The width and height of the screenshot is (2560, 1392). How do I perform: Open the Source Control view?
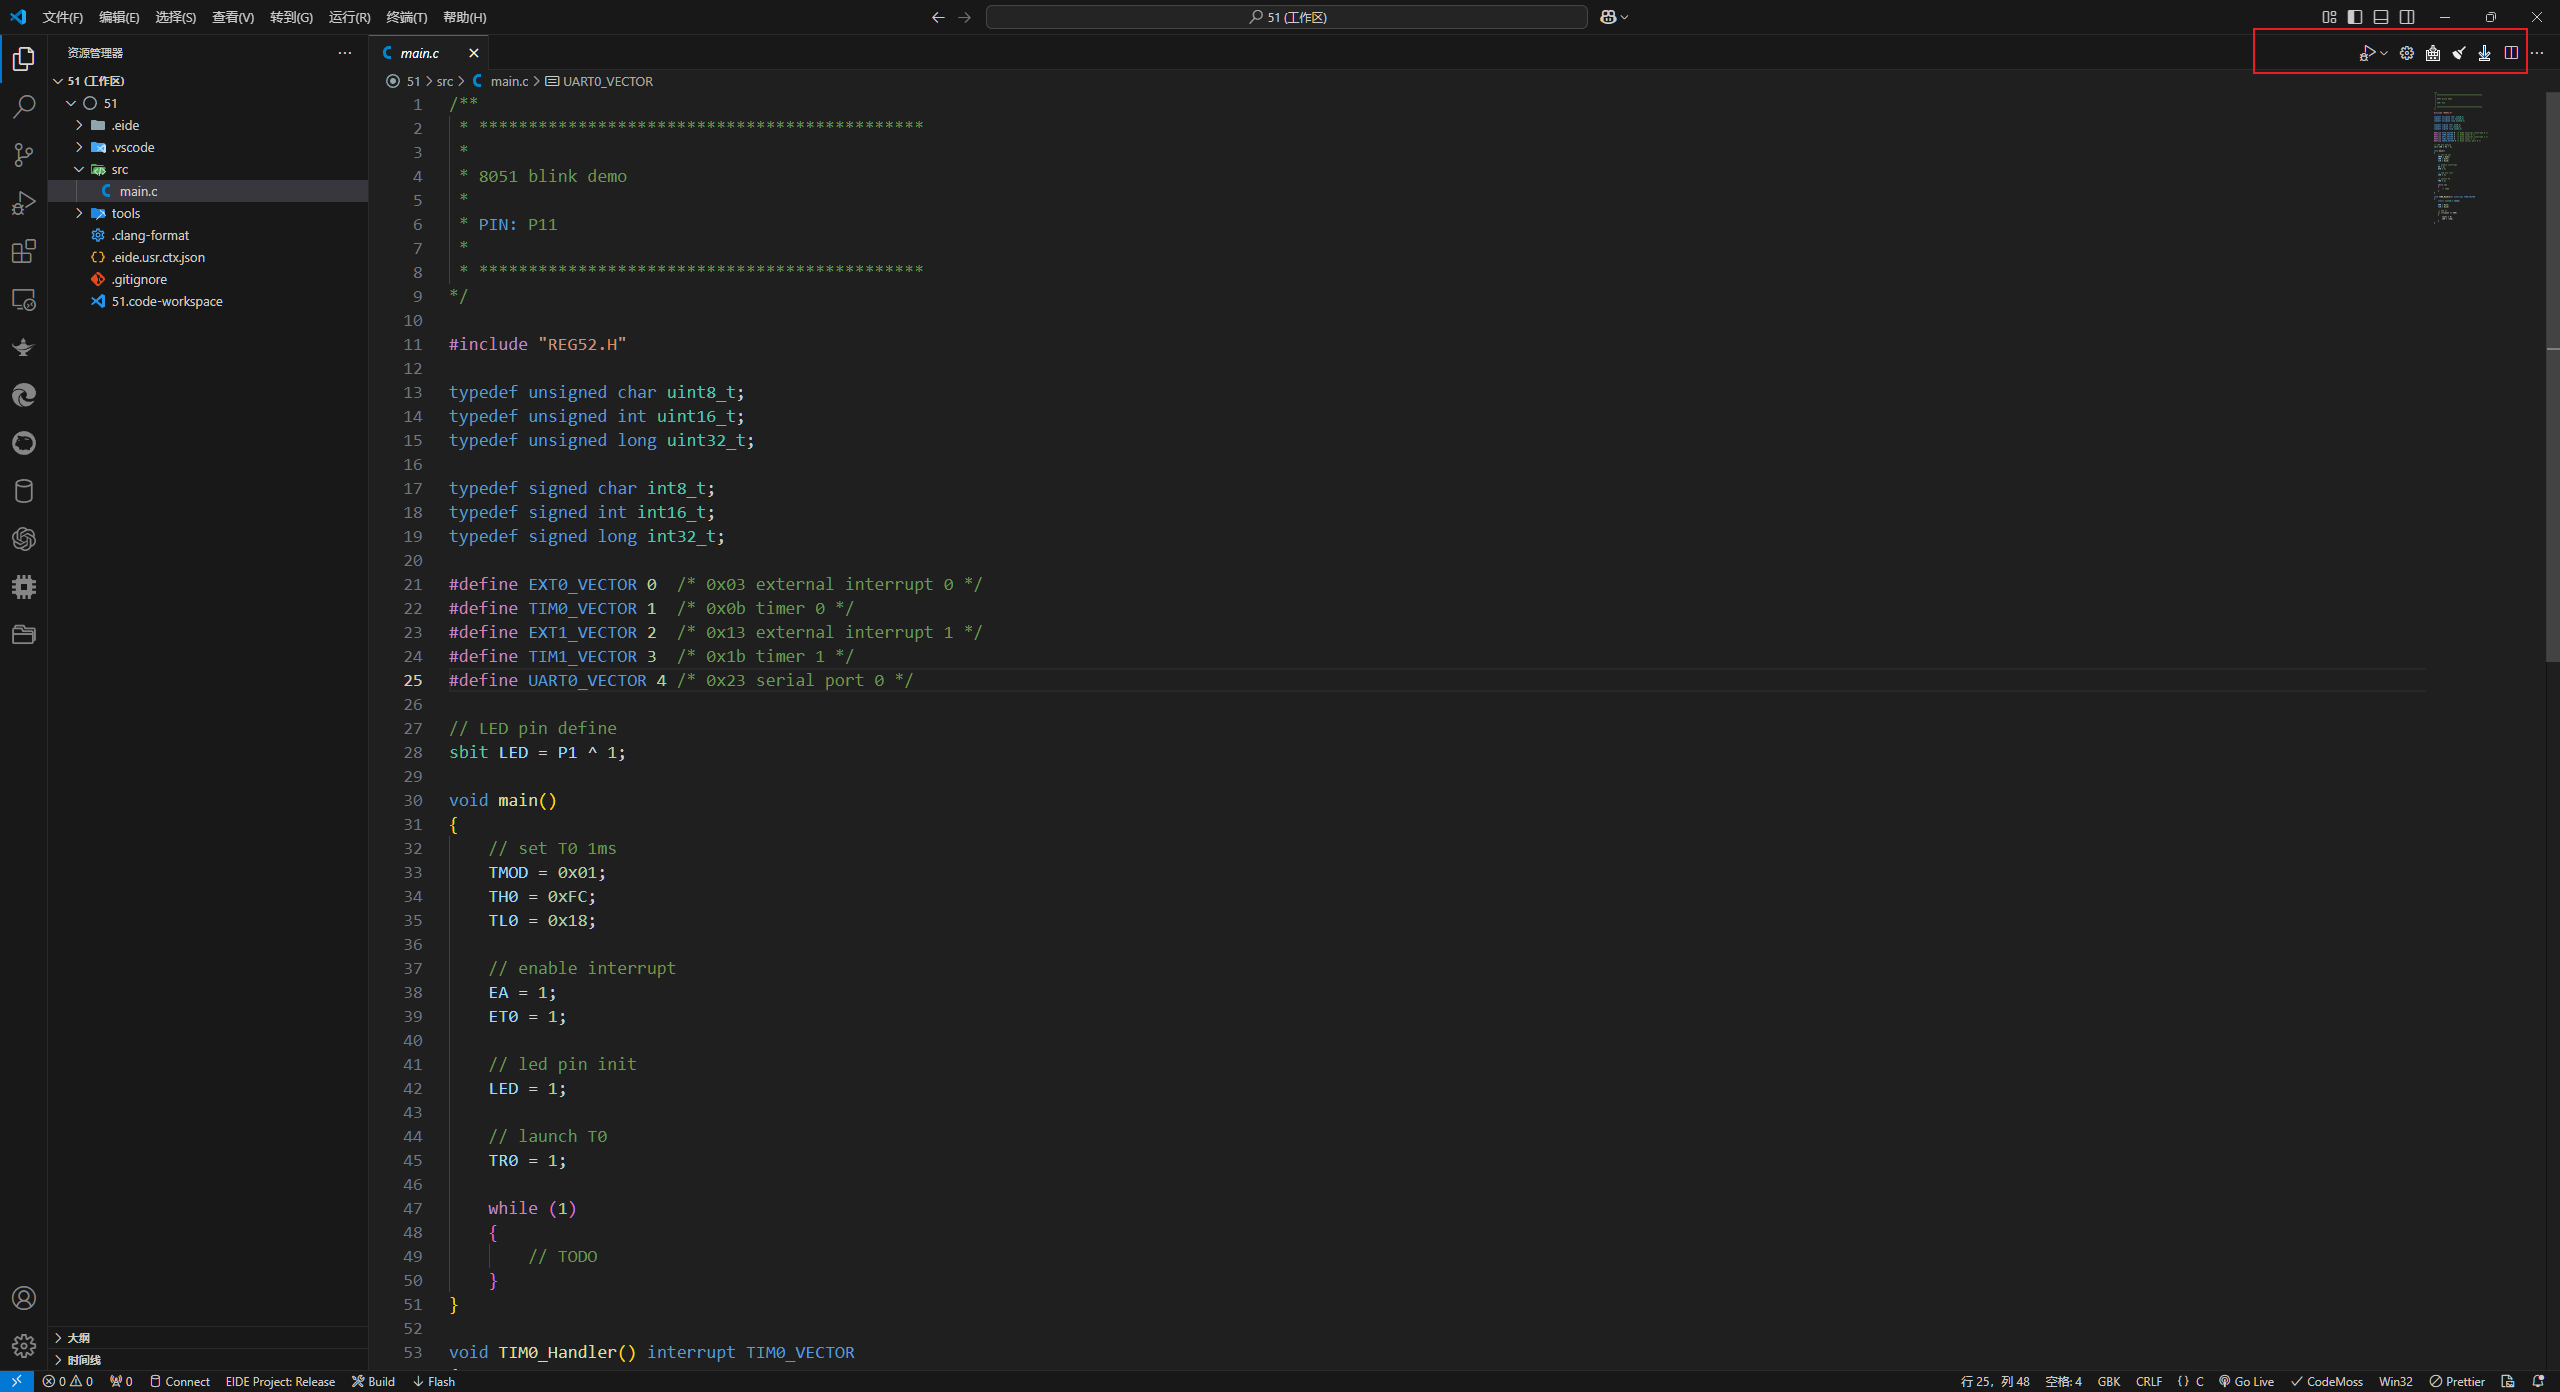coord(24,154)
